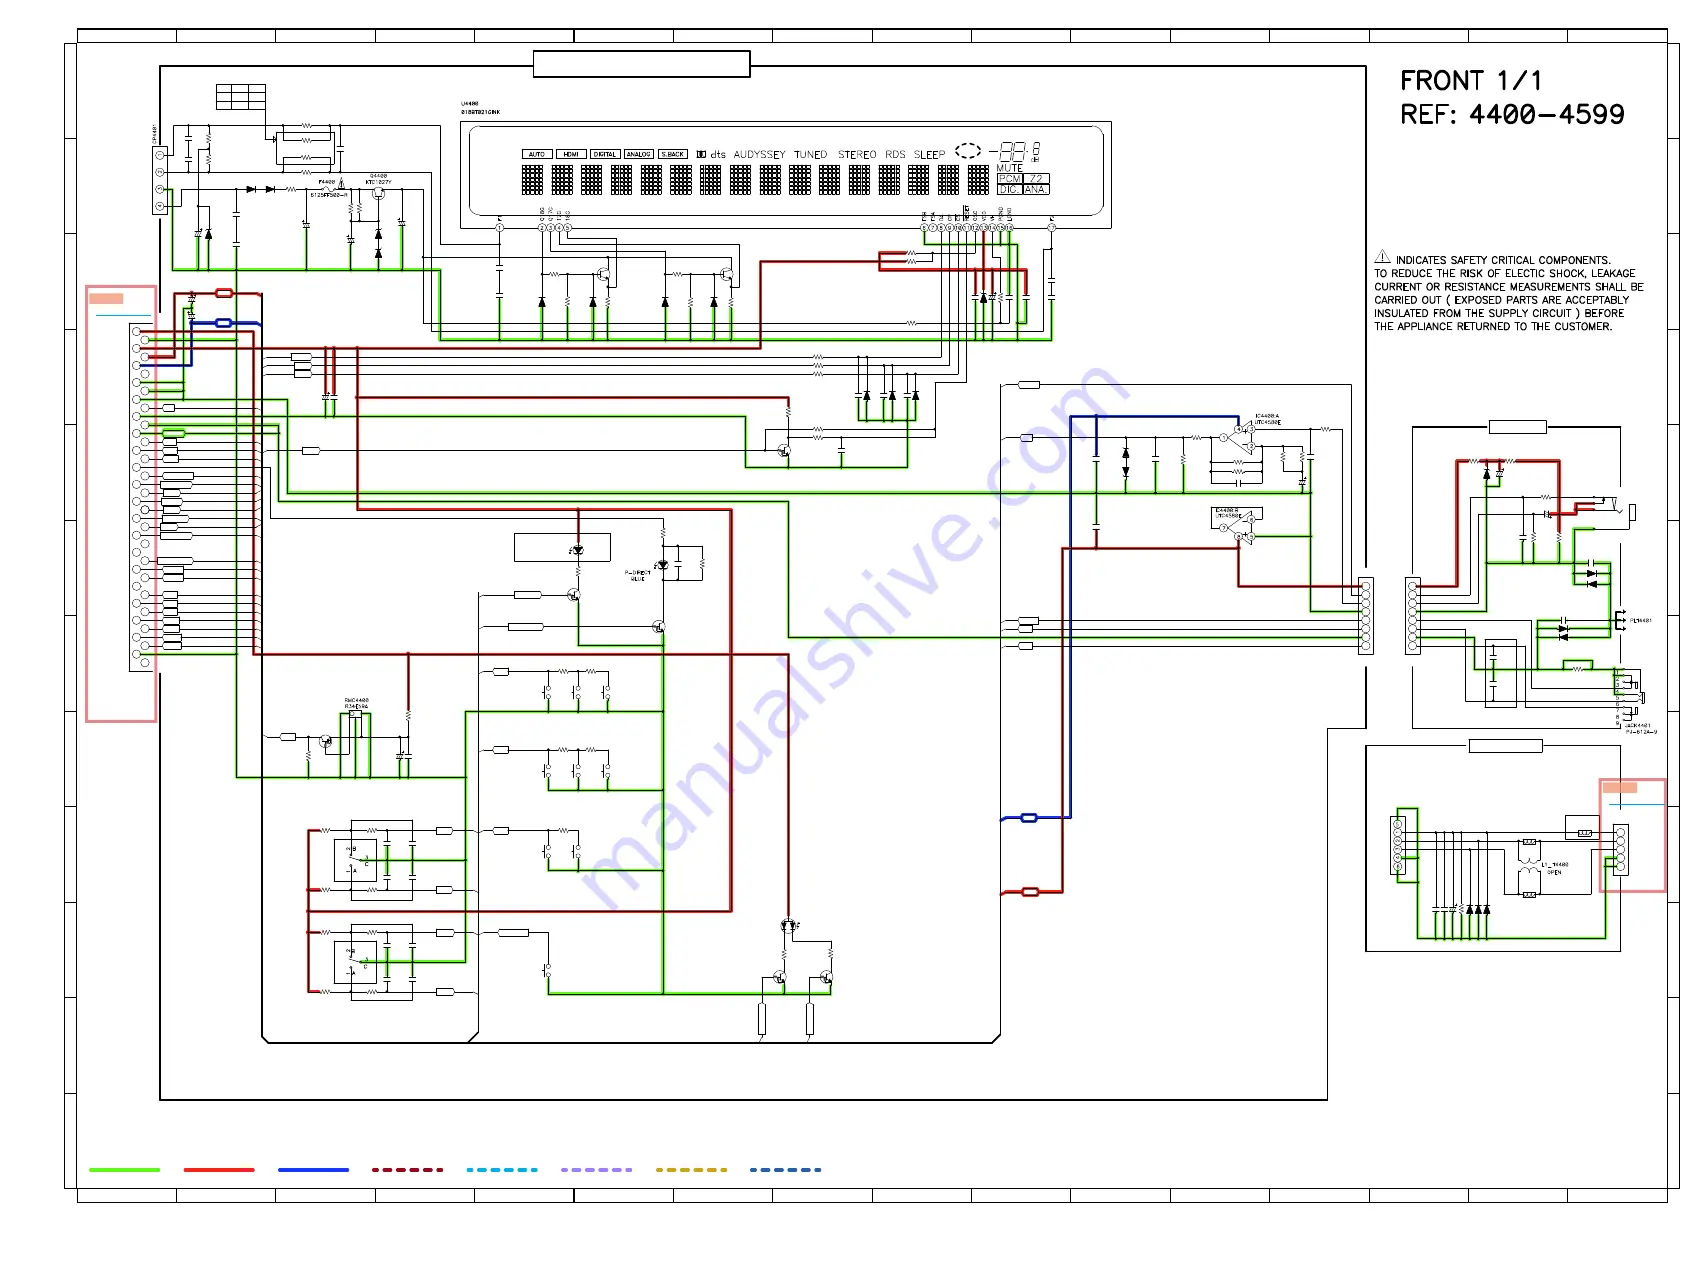This screenshot has height=1263, width=1701.
Task: Select the AUTO indicator on the display
Action: [x=537, y=154]
